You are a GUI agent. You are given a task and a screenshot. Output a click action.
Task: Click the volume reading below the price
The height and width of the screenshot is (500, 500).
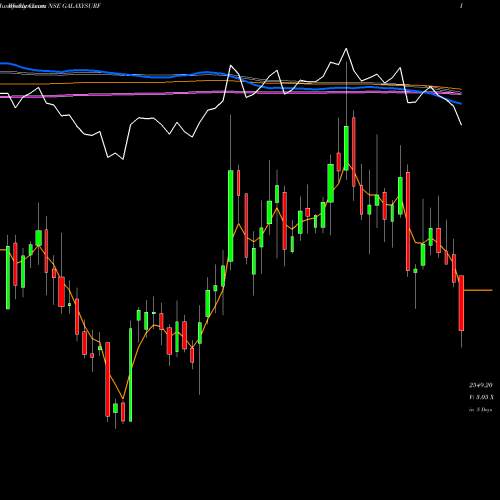pos(481,397)
